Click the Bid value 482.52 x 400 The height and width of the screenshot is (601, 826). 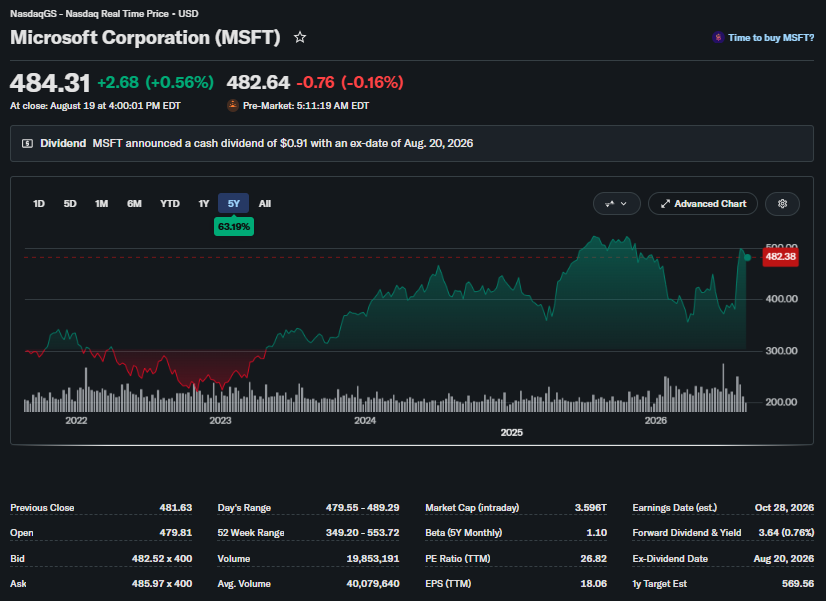pos(162,558)
